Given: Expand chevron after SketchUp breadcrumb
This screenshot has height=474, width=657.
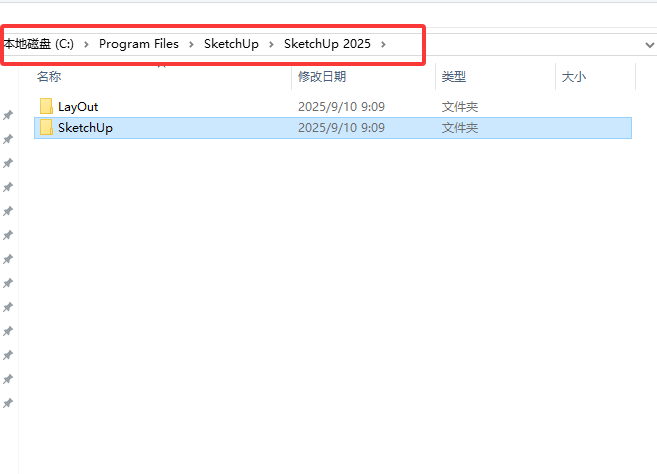Looking at the screenshot, I should 271,44.
